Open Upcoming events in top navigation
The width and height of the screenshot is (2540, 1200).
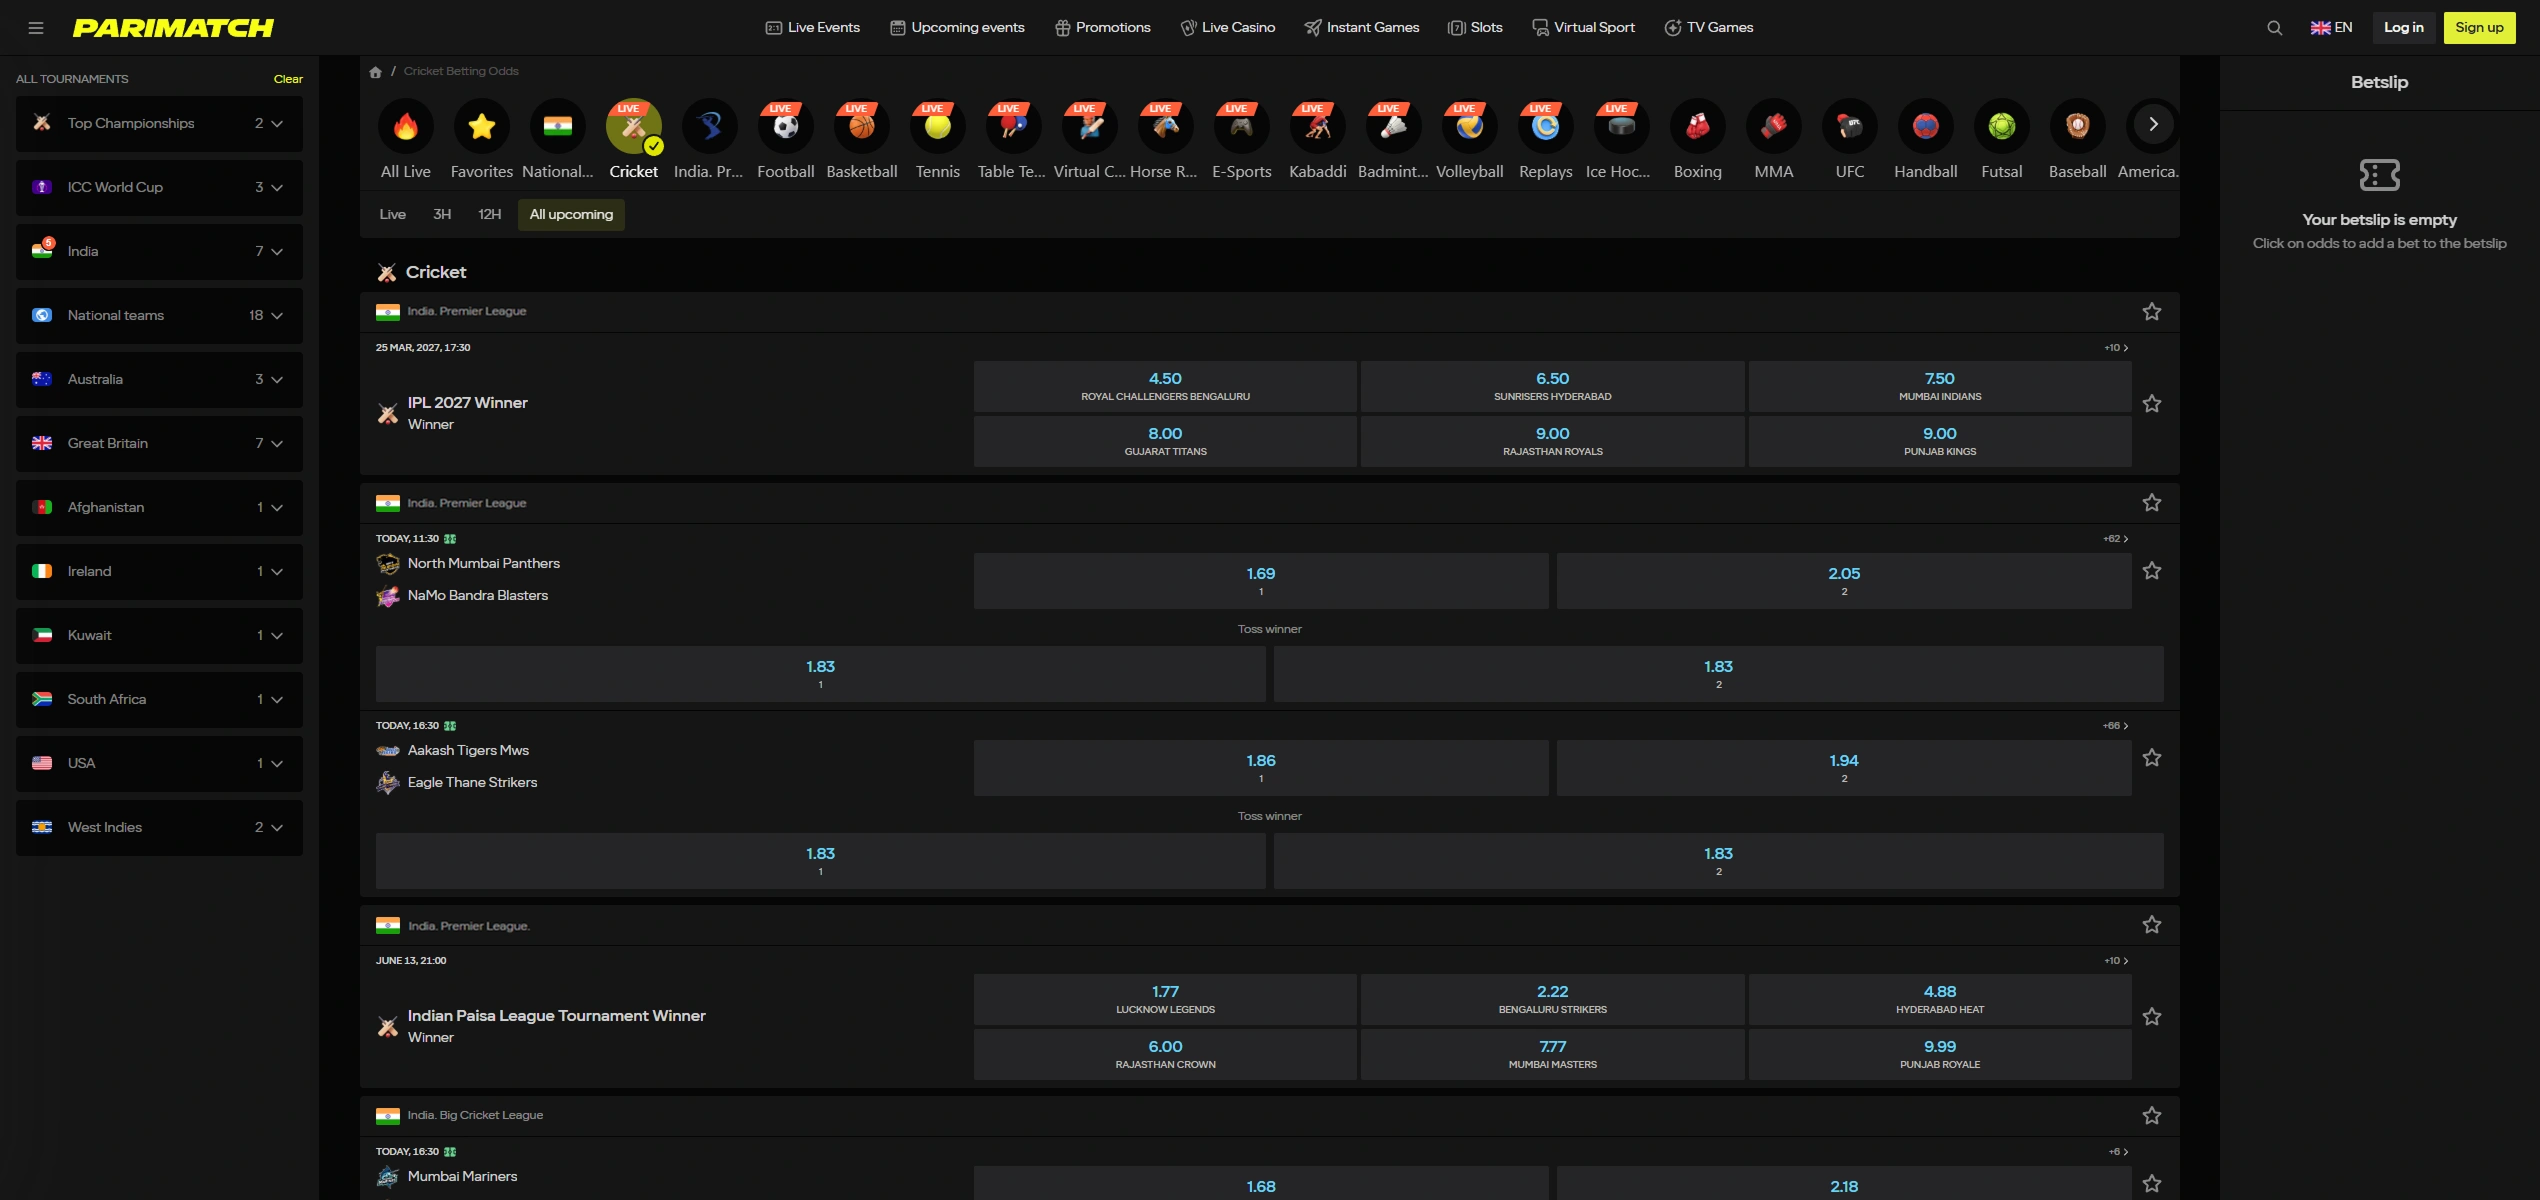[957, 28]
